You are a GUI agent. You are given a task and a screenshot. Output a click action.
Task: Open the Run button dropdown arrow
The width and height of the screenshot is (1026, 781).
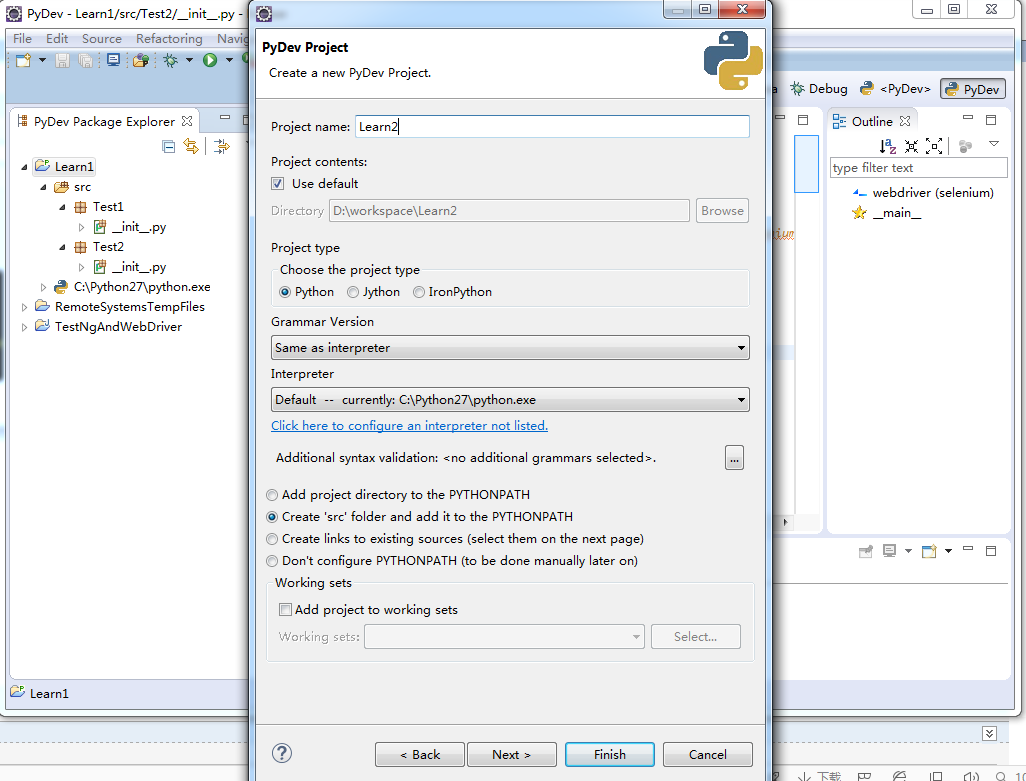point(229,60)
